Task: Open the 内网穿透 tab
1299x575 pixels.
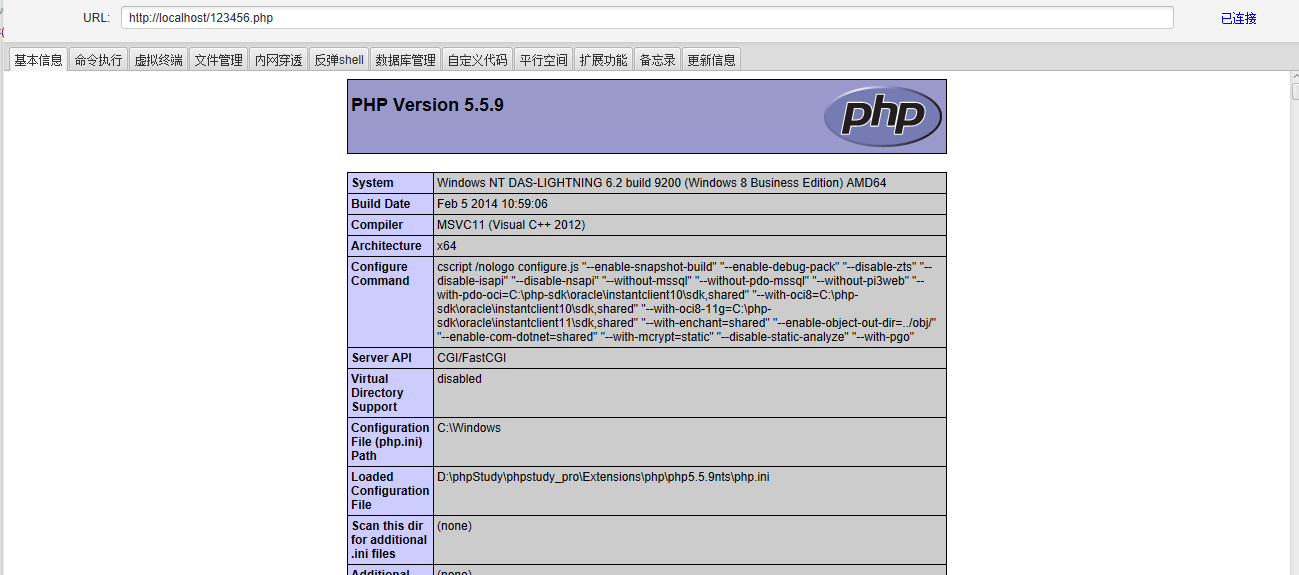Action: point(278,60)
